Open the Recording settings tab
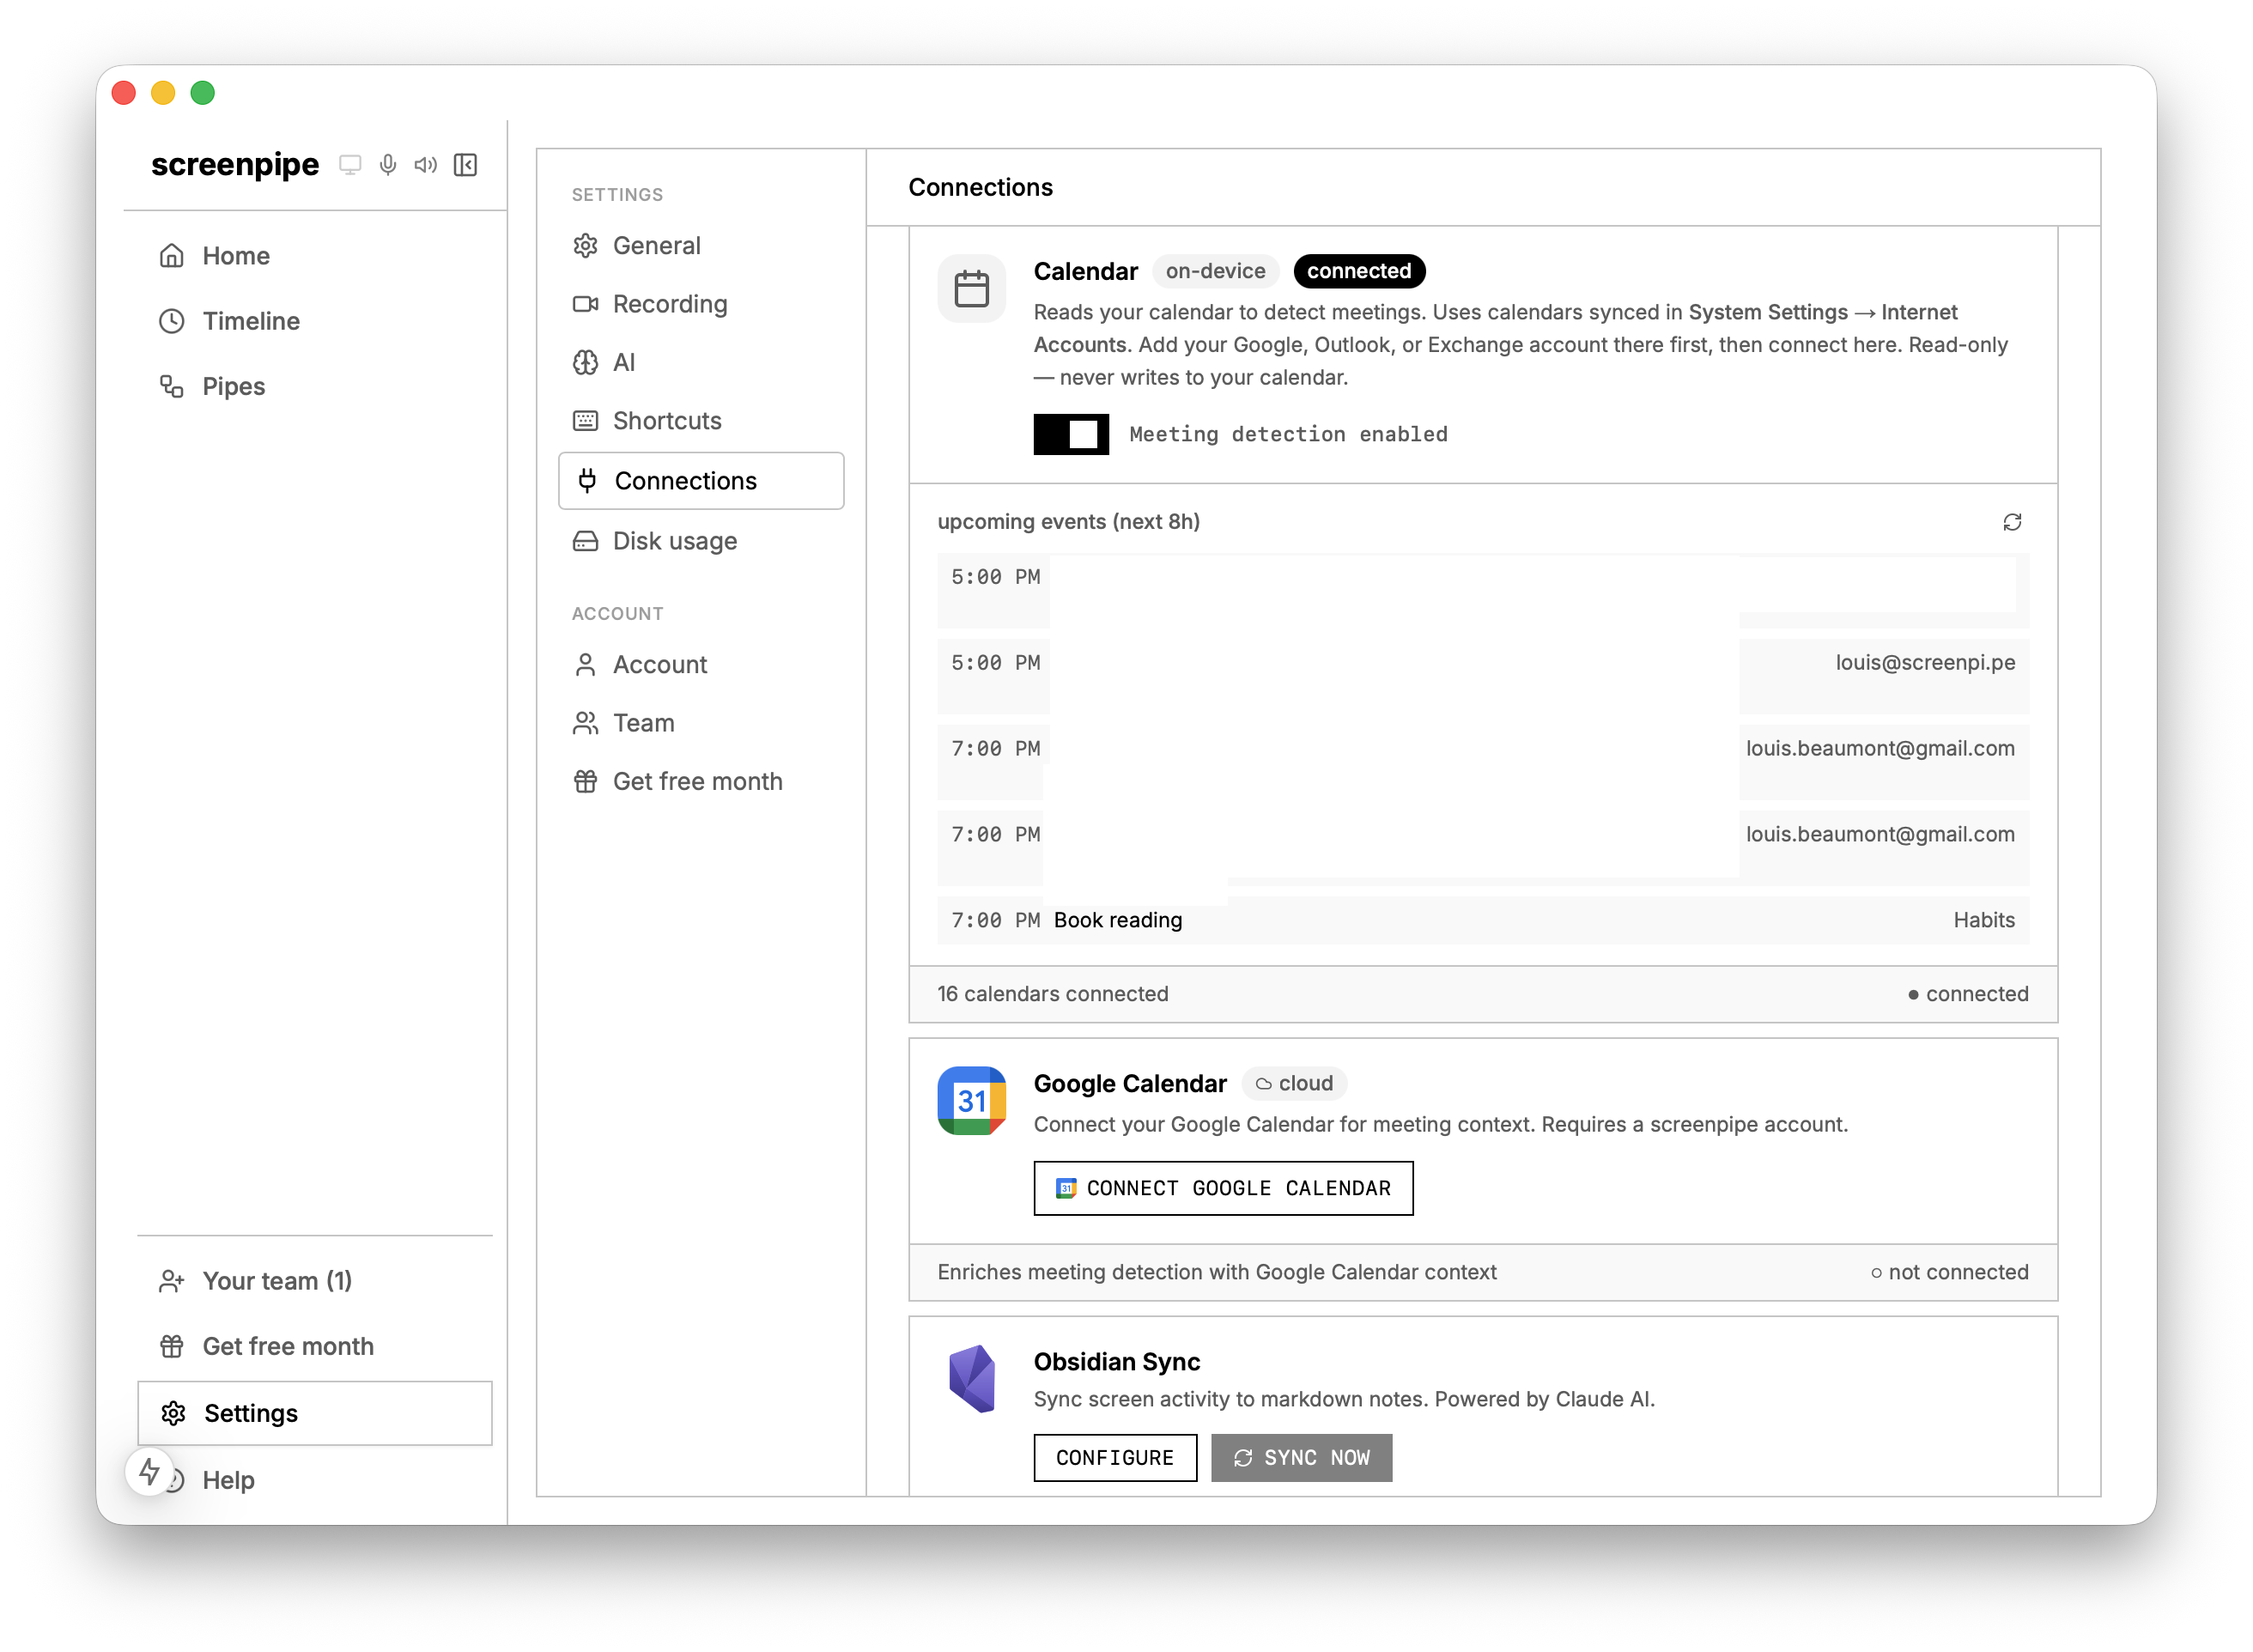This screenshot has height=1652, width=2253. (x=669, y=304)
